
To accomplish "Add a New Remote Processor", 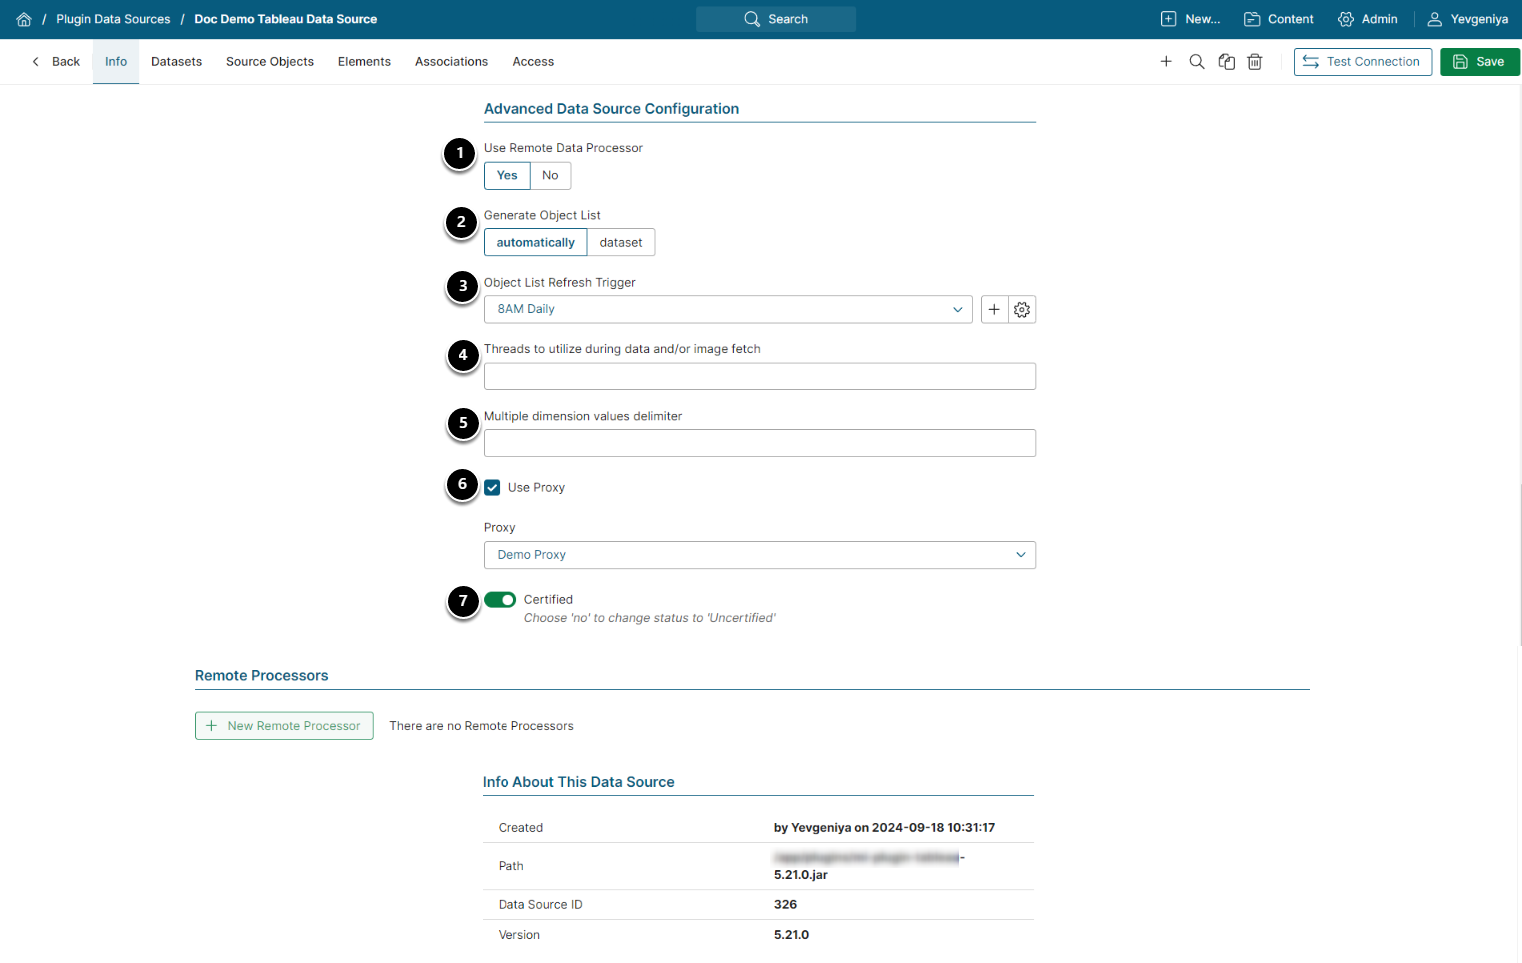I will click(284, 726).
